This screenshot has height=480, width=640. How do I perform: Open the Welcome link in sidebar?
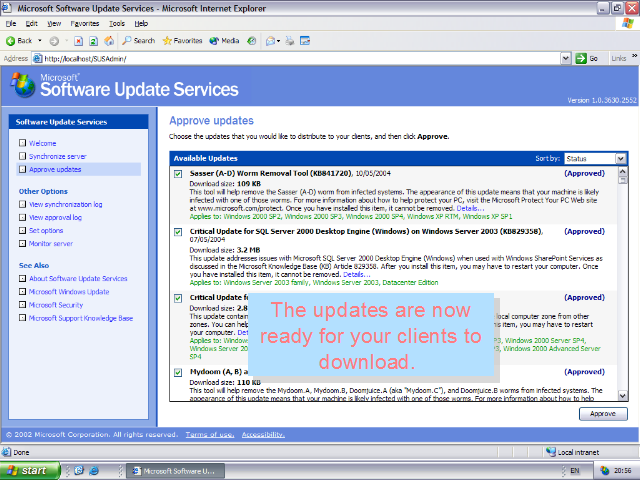(x=42, y=143)
